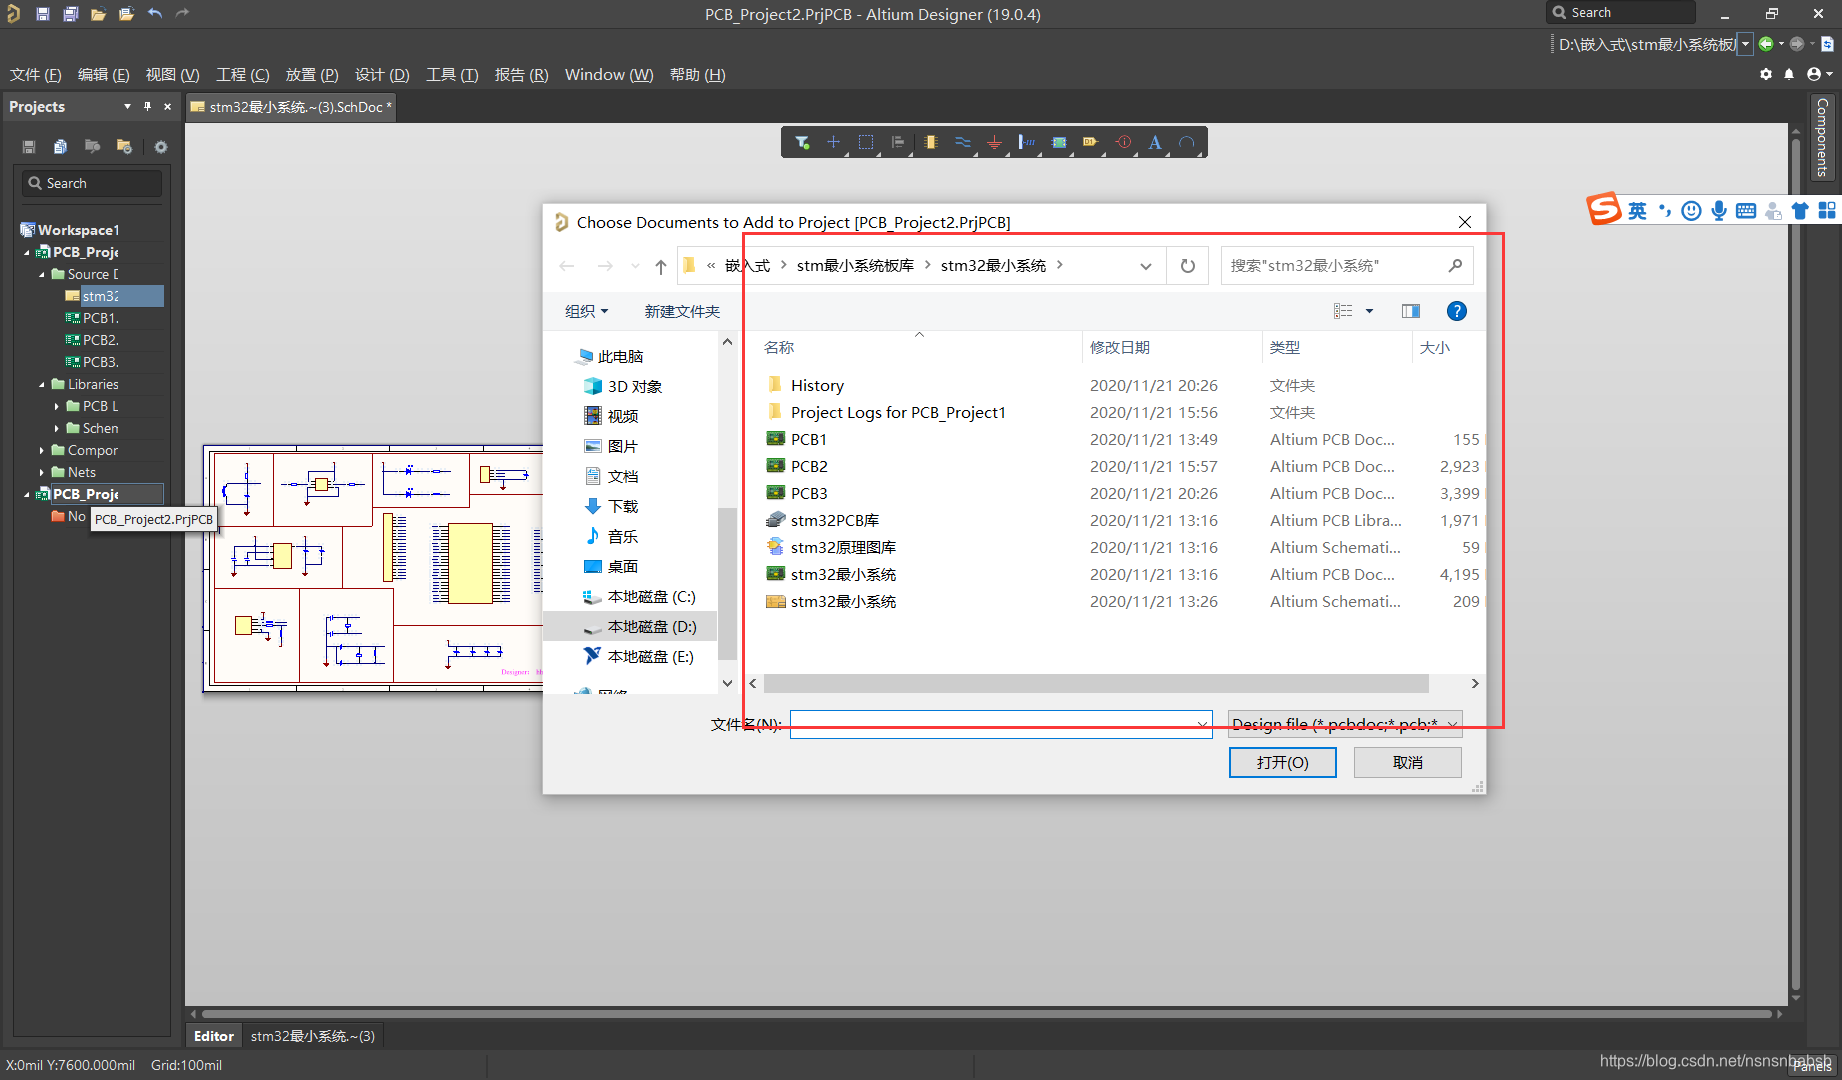Select the History folder in the list
The height and width of the screenshot is (1080, 1842).
817,385
